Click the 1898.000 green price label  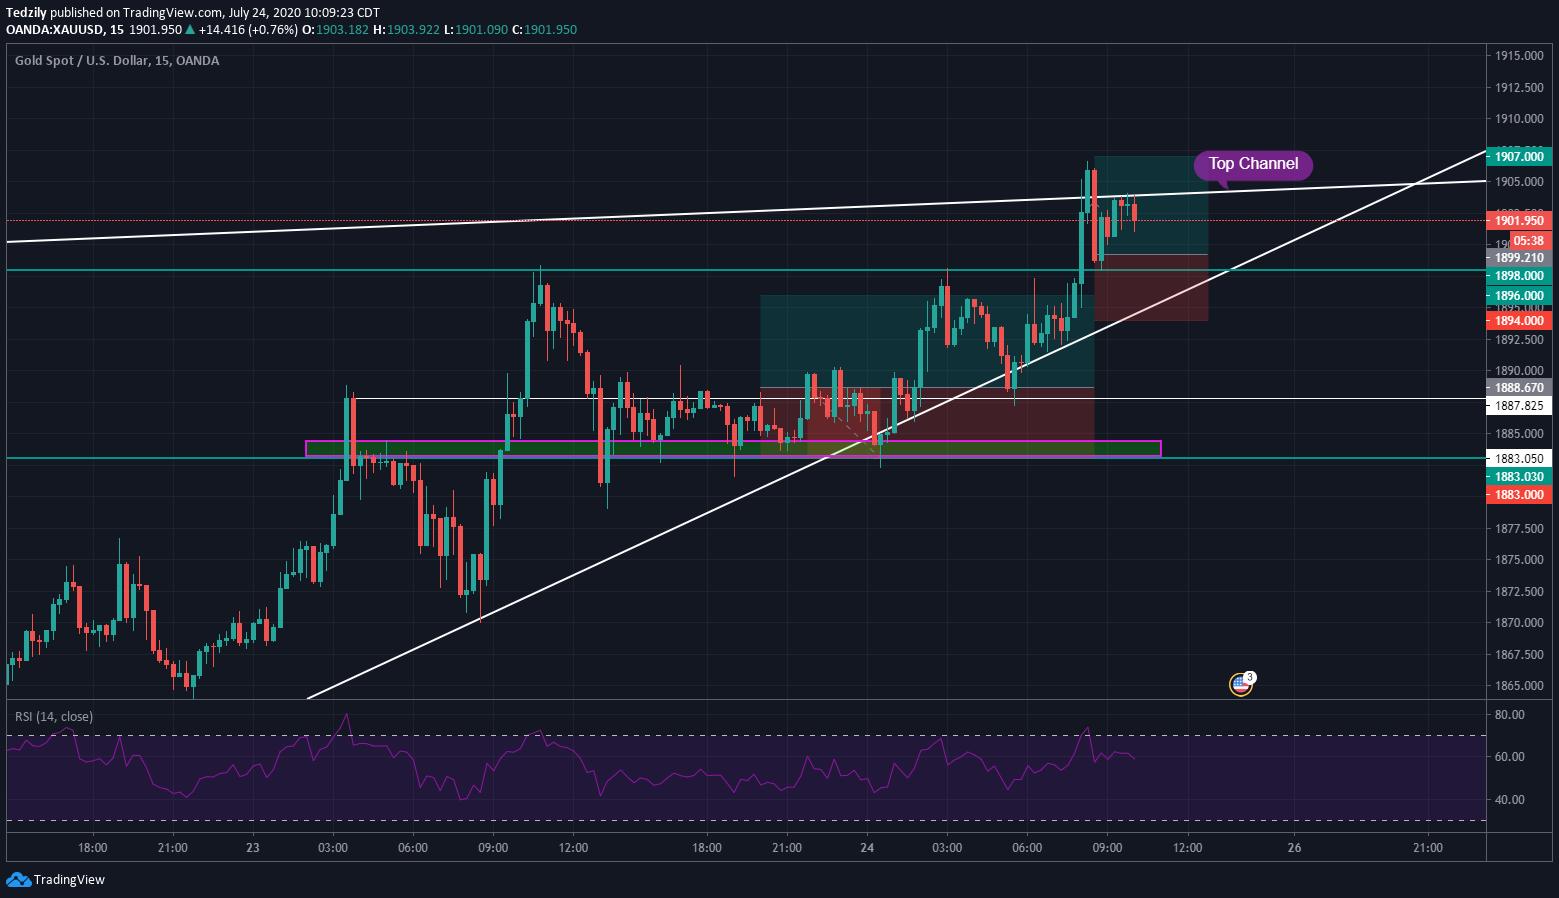1519,276
